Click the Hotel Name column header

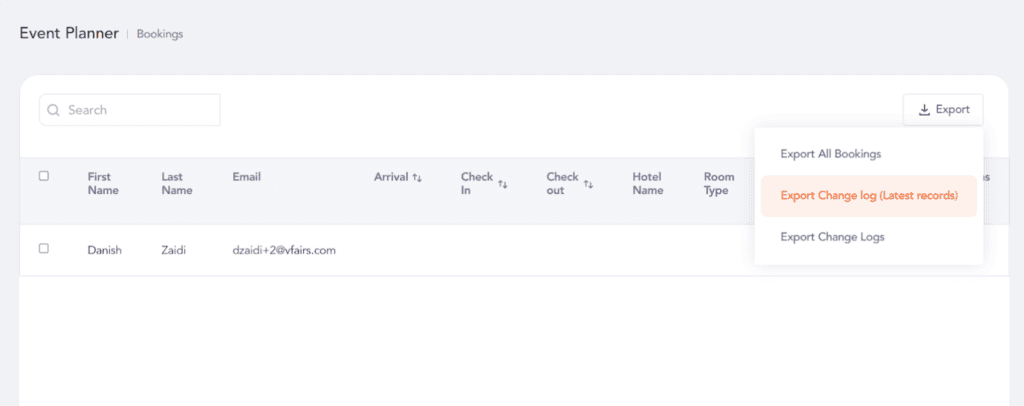pos(648,183)
